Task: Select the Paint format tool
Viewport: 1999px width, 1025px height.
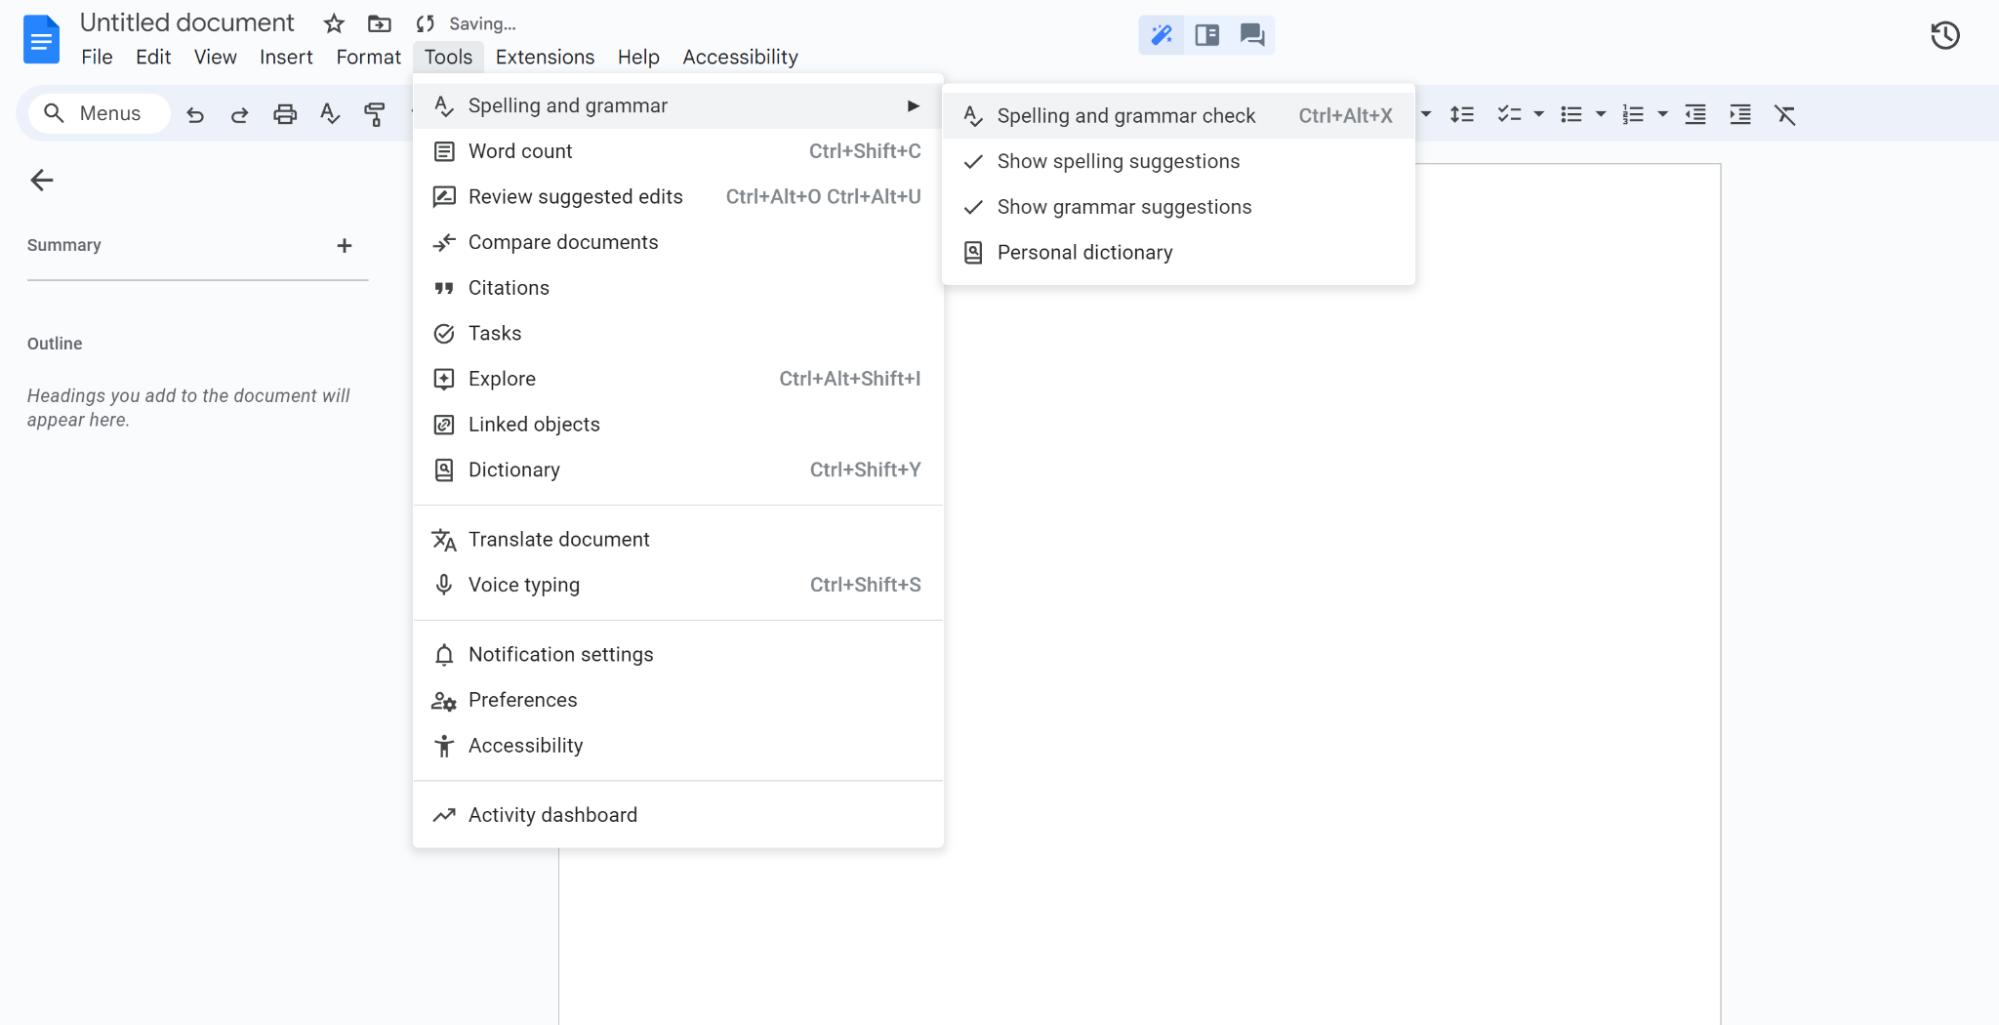Action: tap(375, 114)
